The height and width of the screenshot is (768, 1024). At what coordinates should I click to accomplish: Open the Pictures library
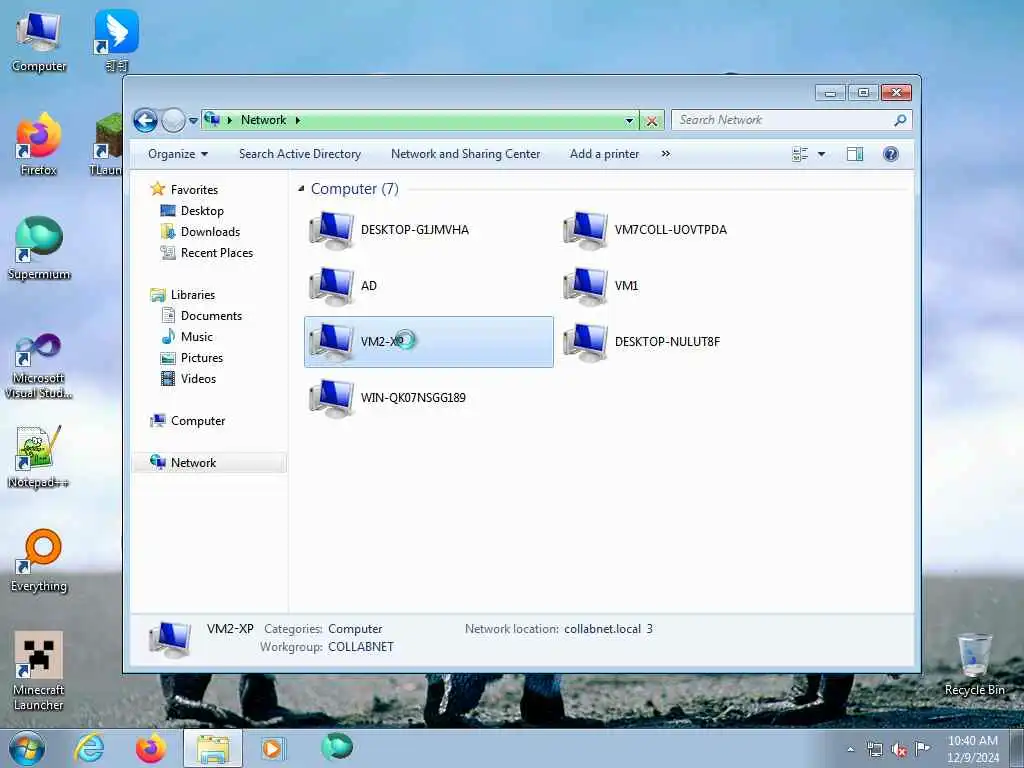[x=202, y=358]
